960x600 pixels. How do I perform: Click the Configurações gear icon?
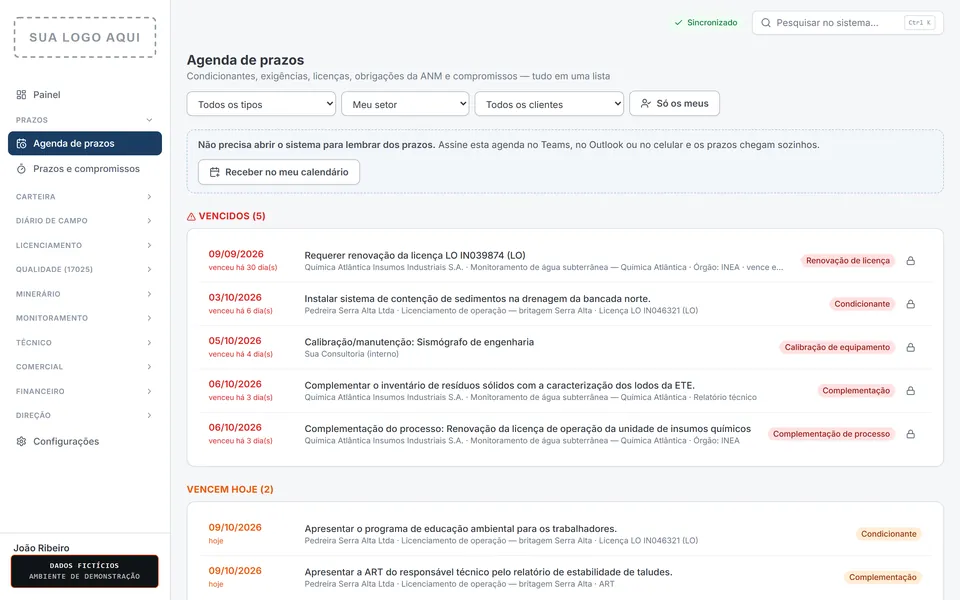click(21, 441)
